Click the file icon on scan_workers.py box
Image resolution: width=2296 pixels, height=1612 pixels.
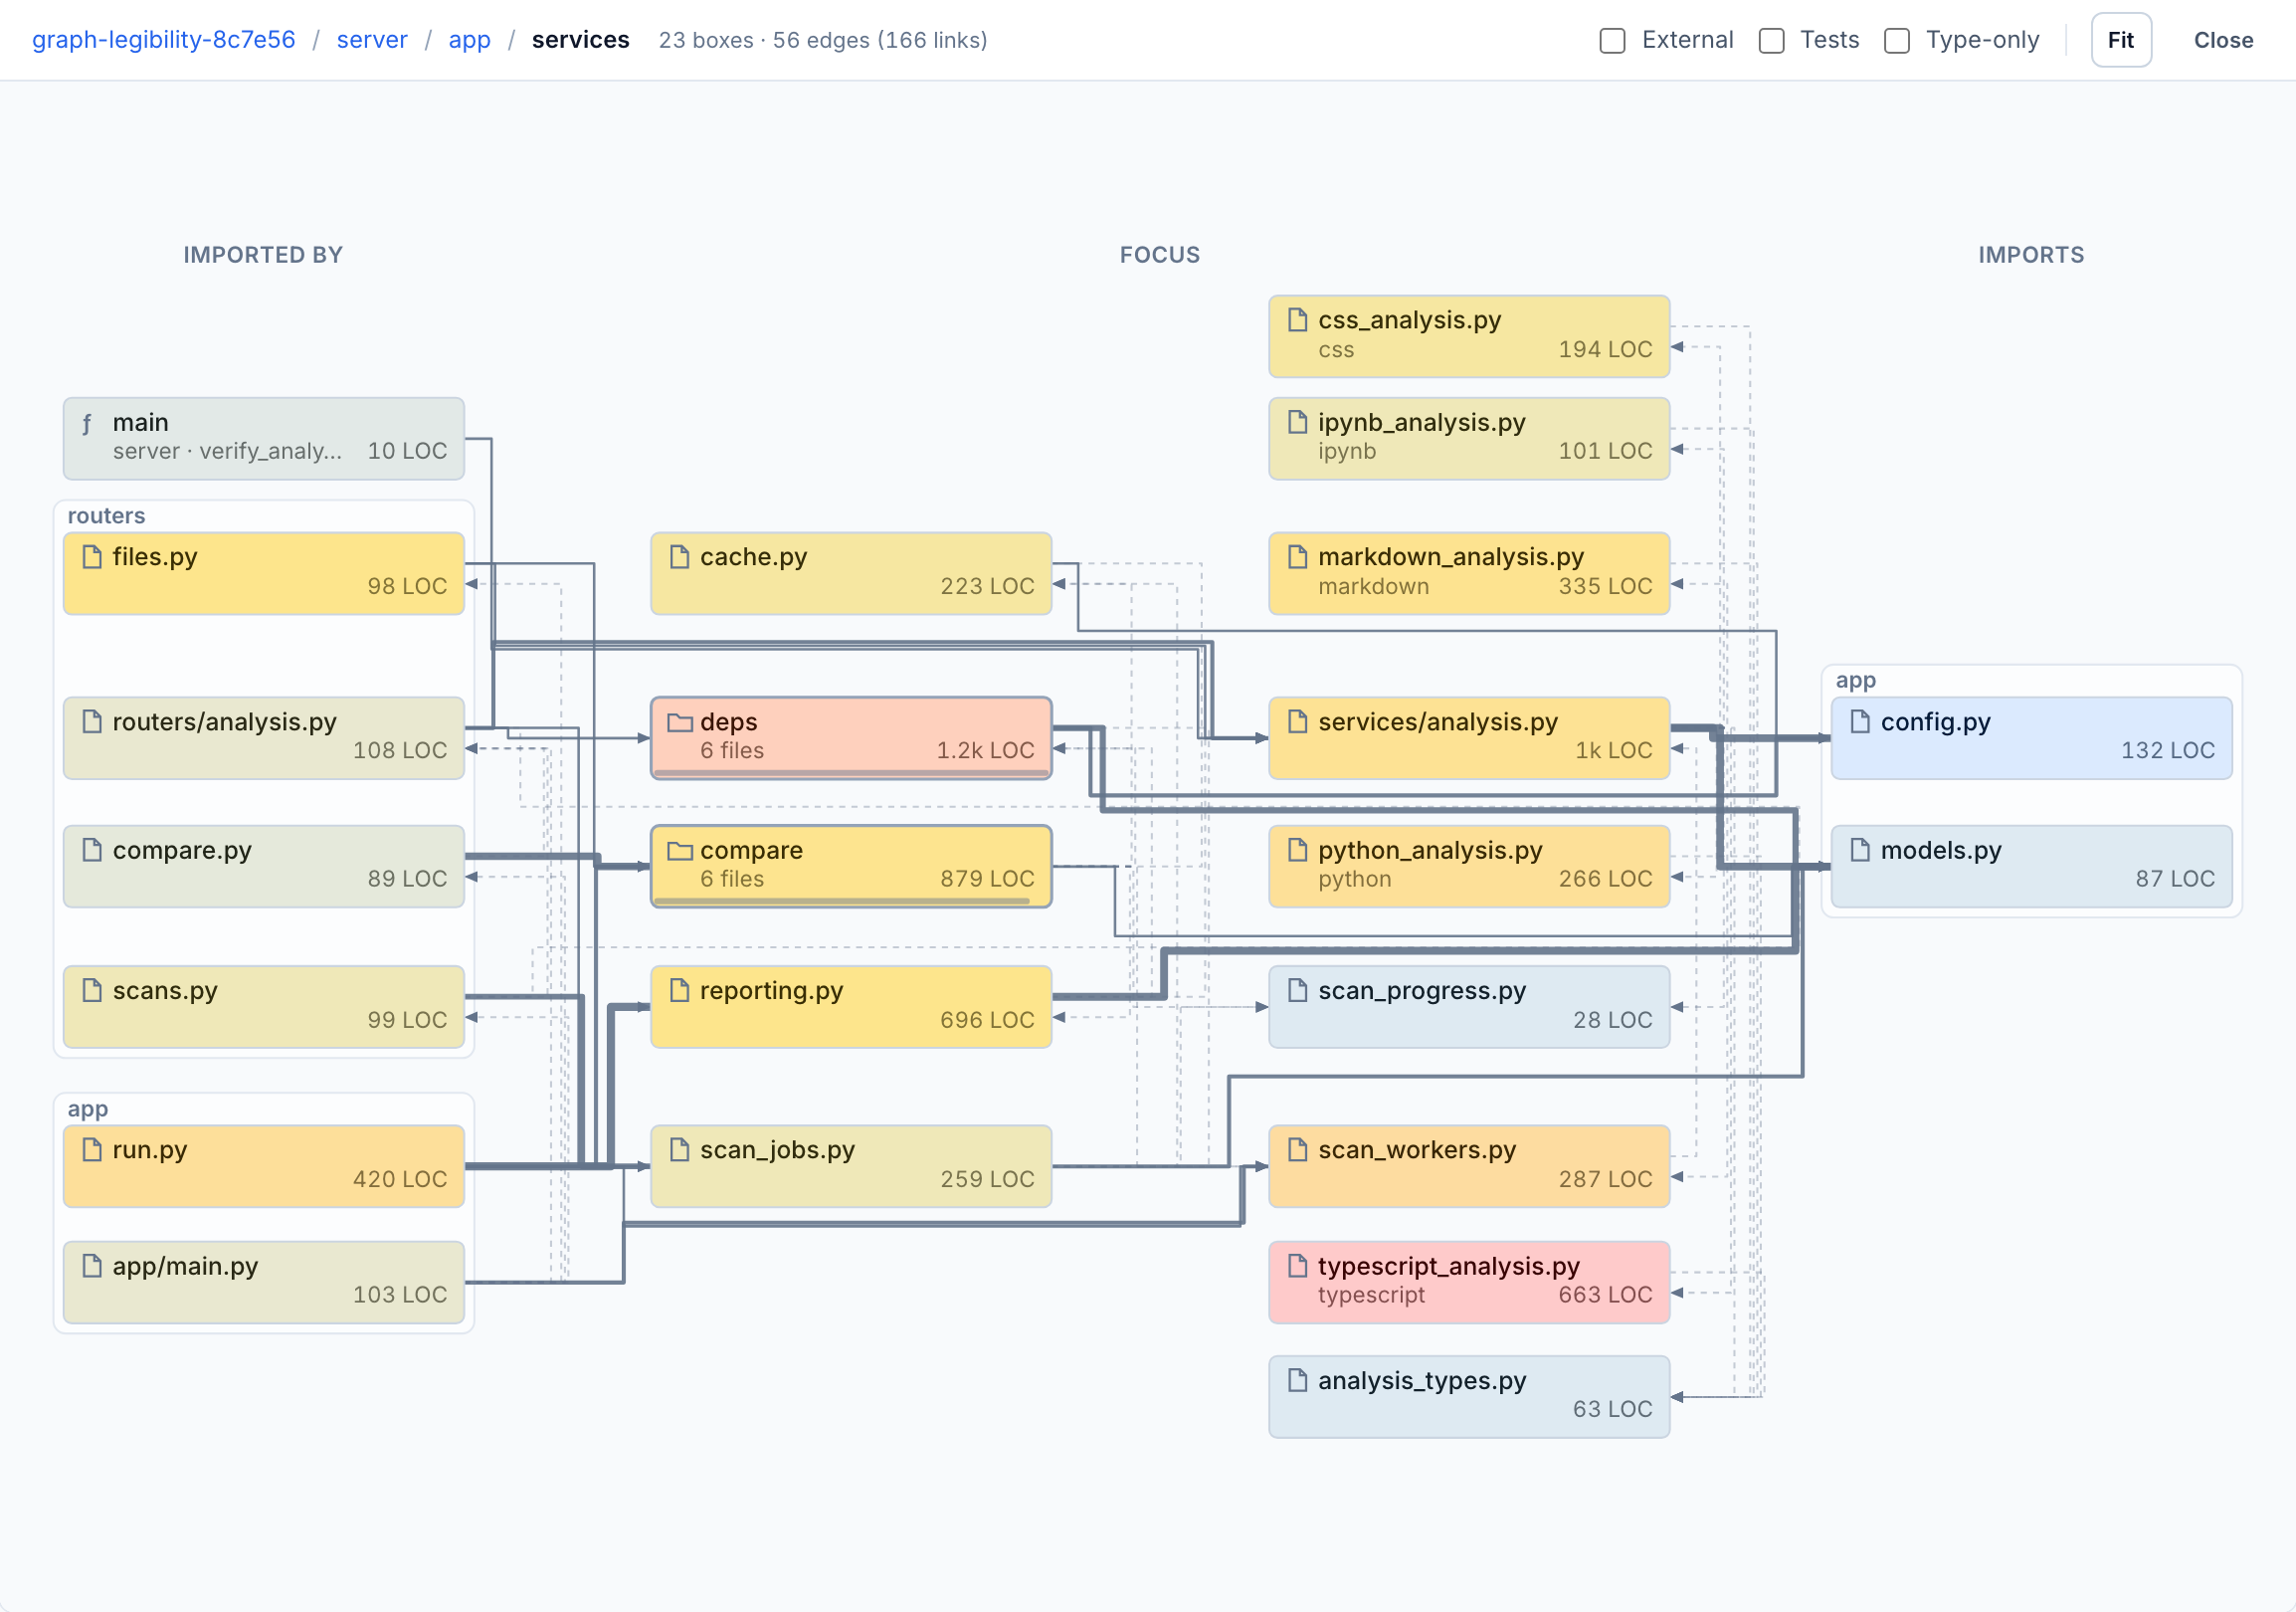pyautogui.click(x=1297, y=1150)
